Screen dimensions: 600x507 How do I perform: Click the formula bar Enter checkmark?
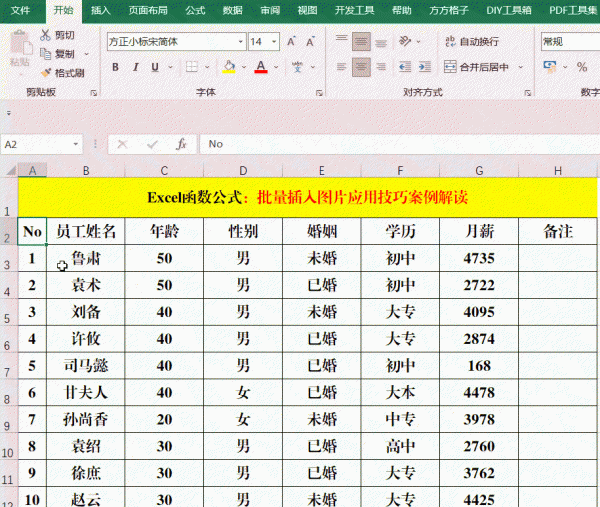pyautogui.click(x=152, y=144)
